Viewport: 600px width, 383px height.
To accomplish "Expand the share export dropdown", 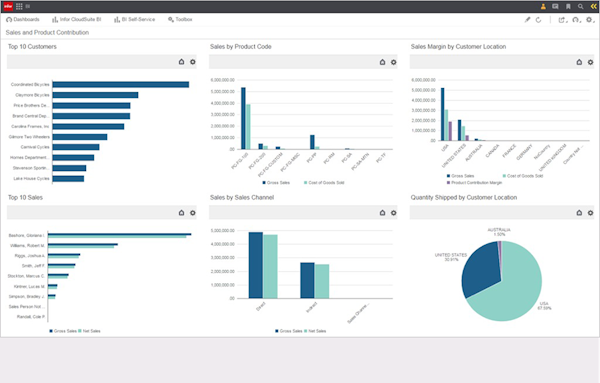I will coord(562,20).
